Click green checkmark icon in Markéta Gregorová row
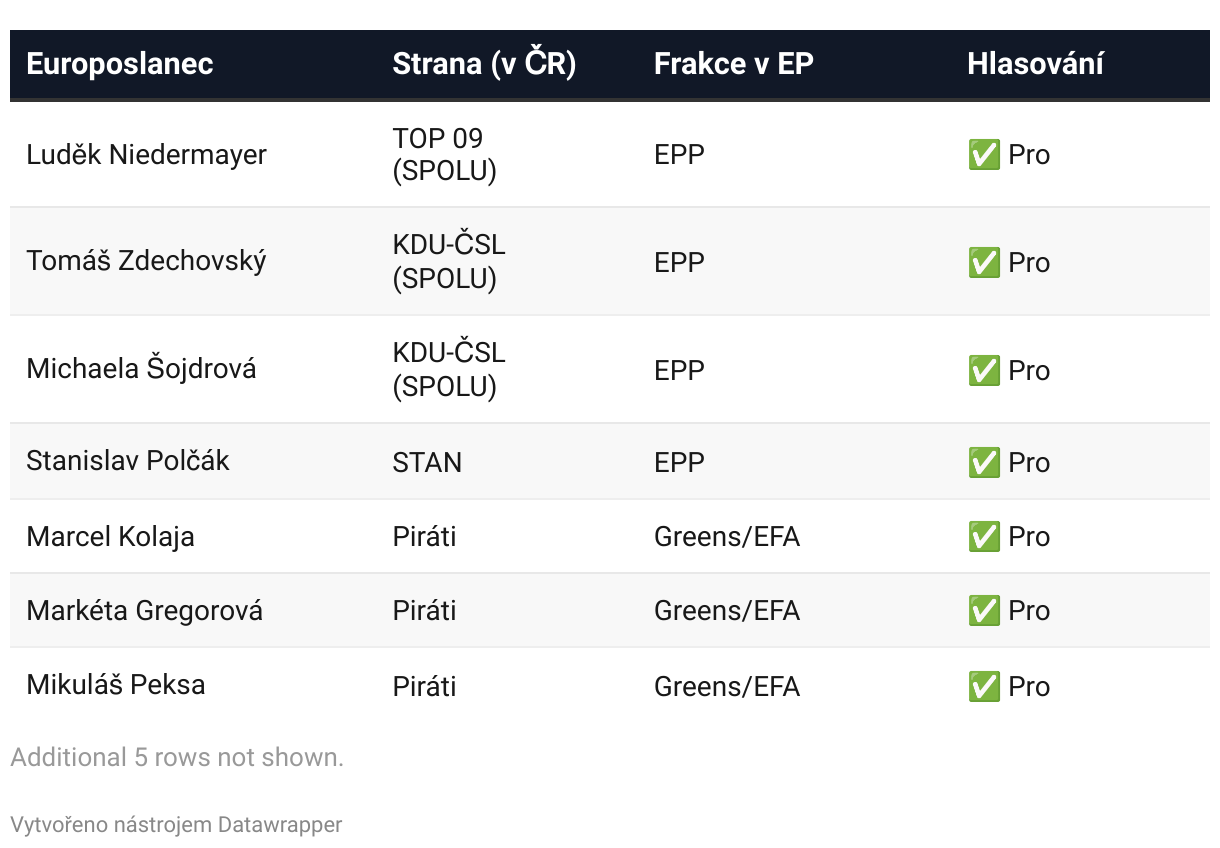Viewport: 1220px width, 848px height. [984, 611]
